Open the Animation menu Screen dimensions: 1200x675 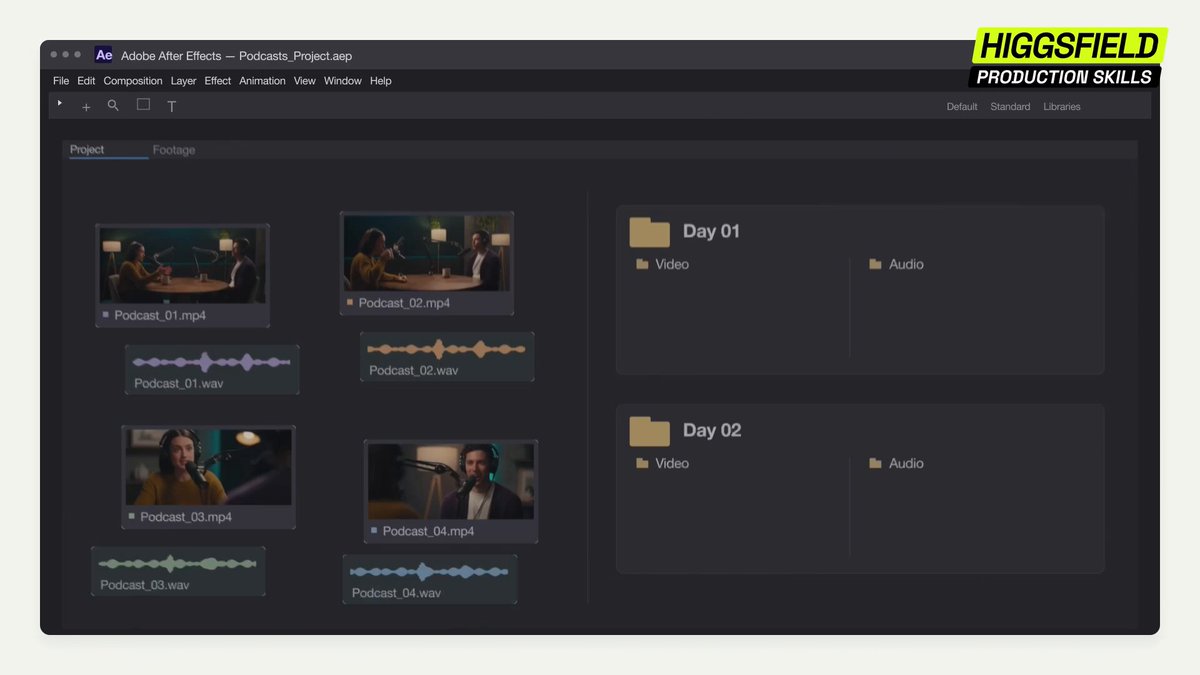[x=262, y=81]
